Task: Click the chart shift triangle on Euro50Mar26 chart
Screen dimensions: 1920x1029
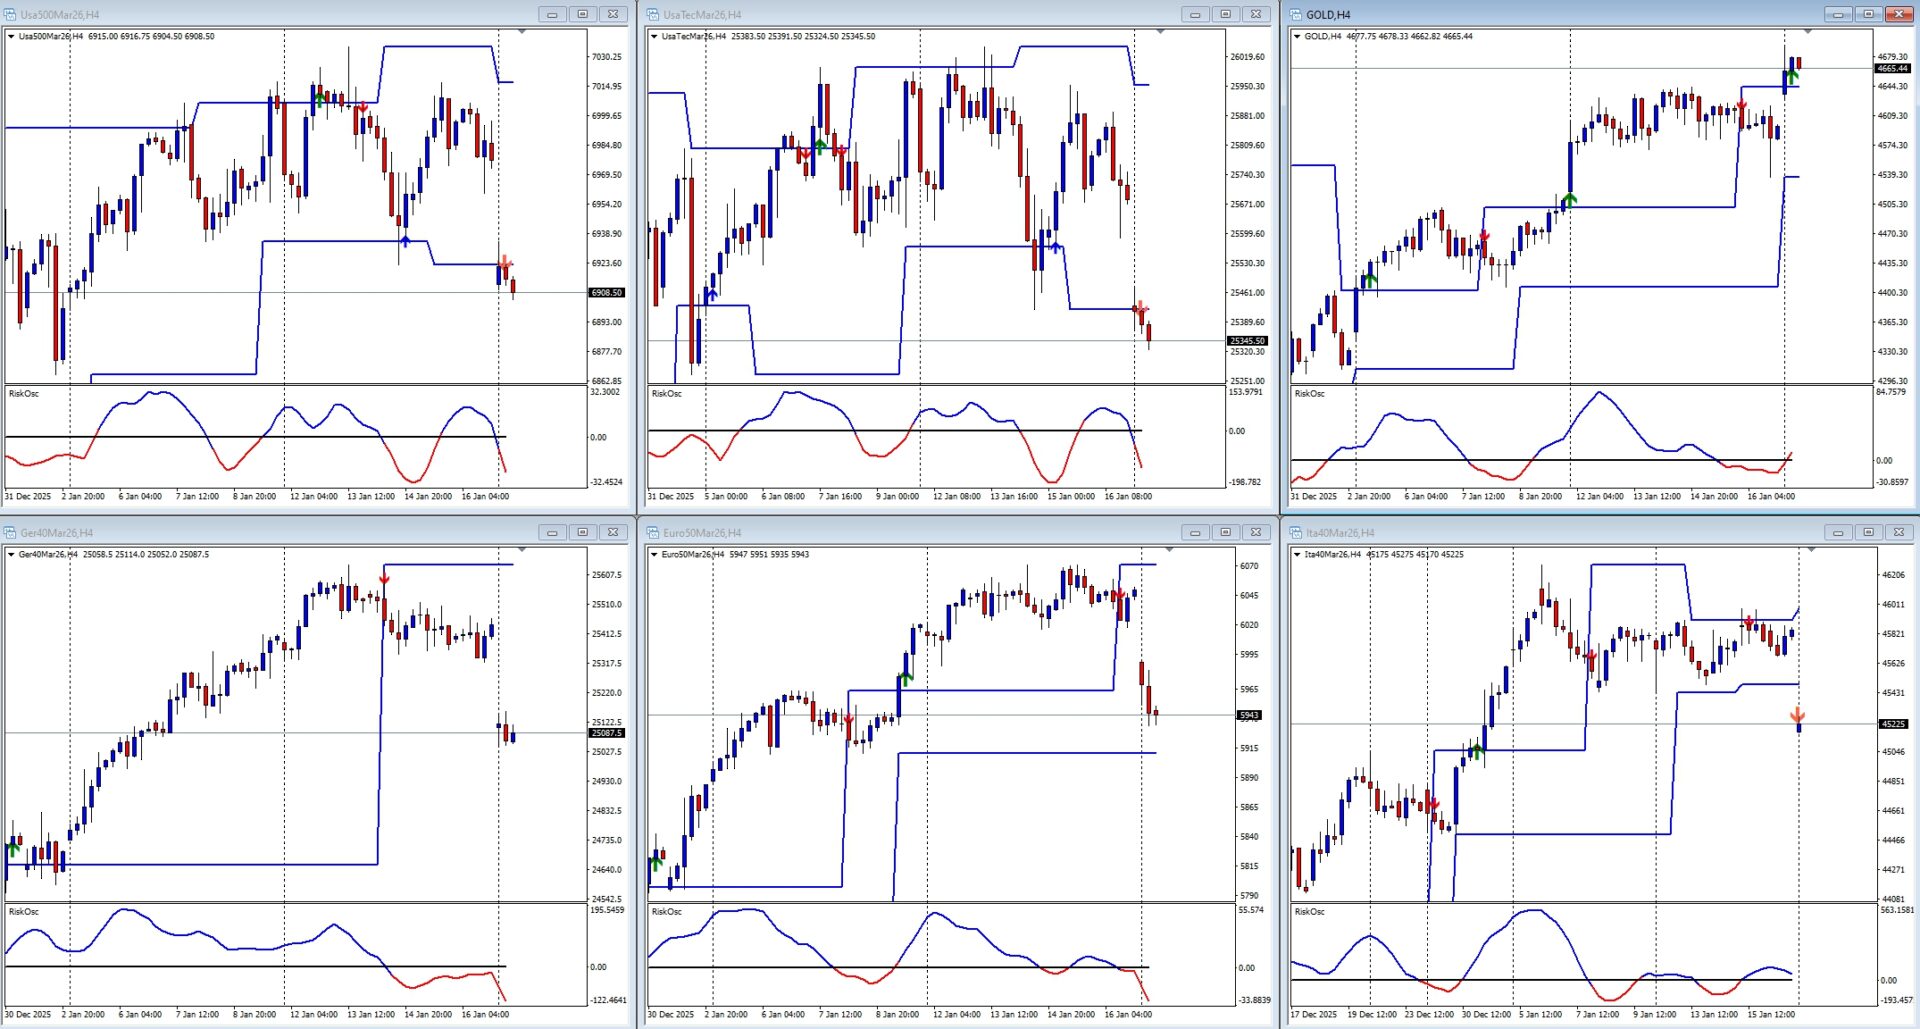Action: click(x=1169, y=550)
